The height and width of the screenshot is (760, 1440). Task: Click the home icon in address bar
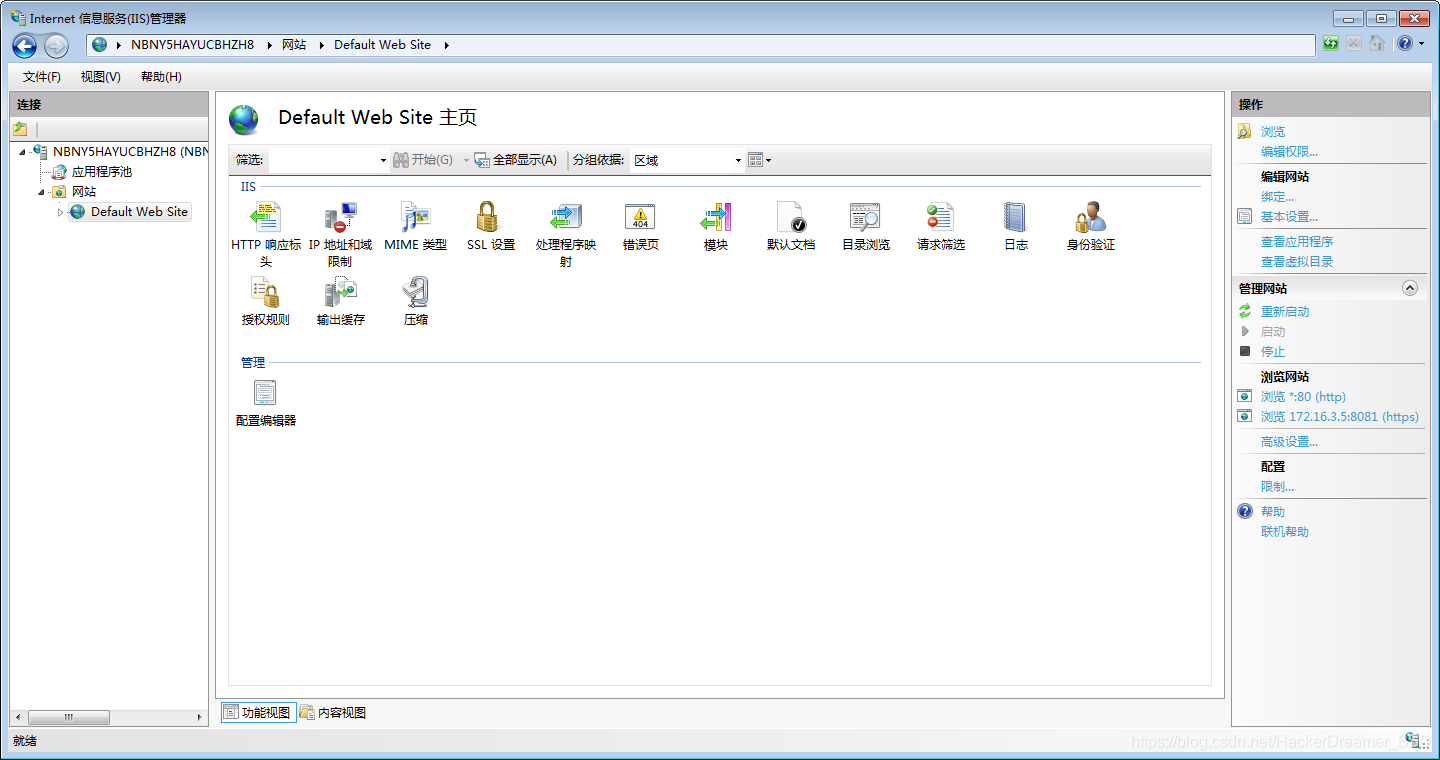tap(1376, 44)
